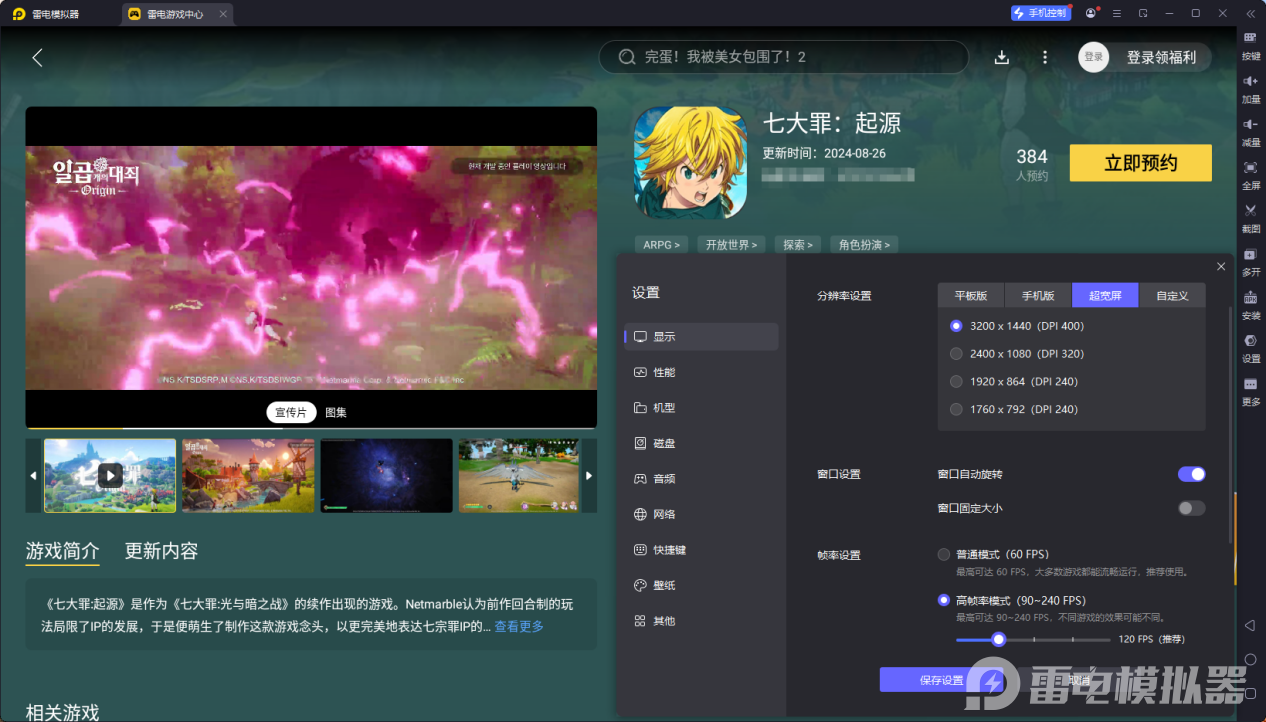Expand the 开放世界 tag

[731, 244]
